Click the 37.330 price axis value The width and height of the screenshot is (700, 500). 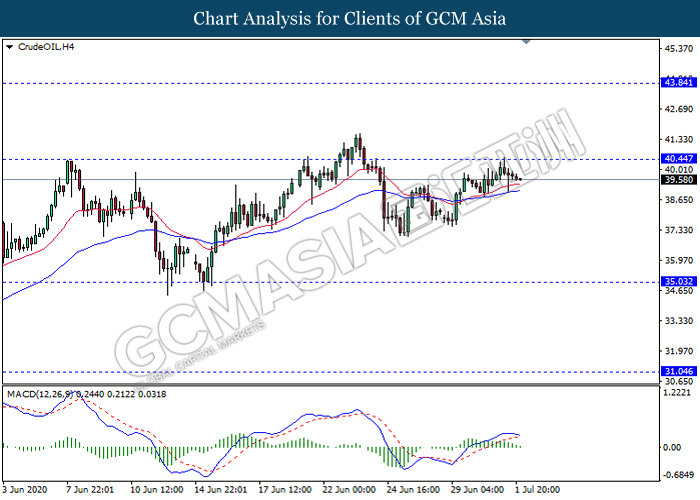pyautogui.click(x=679, y=230)
